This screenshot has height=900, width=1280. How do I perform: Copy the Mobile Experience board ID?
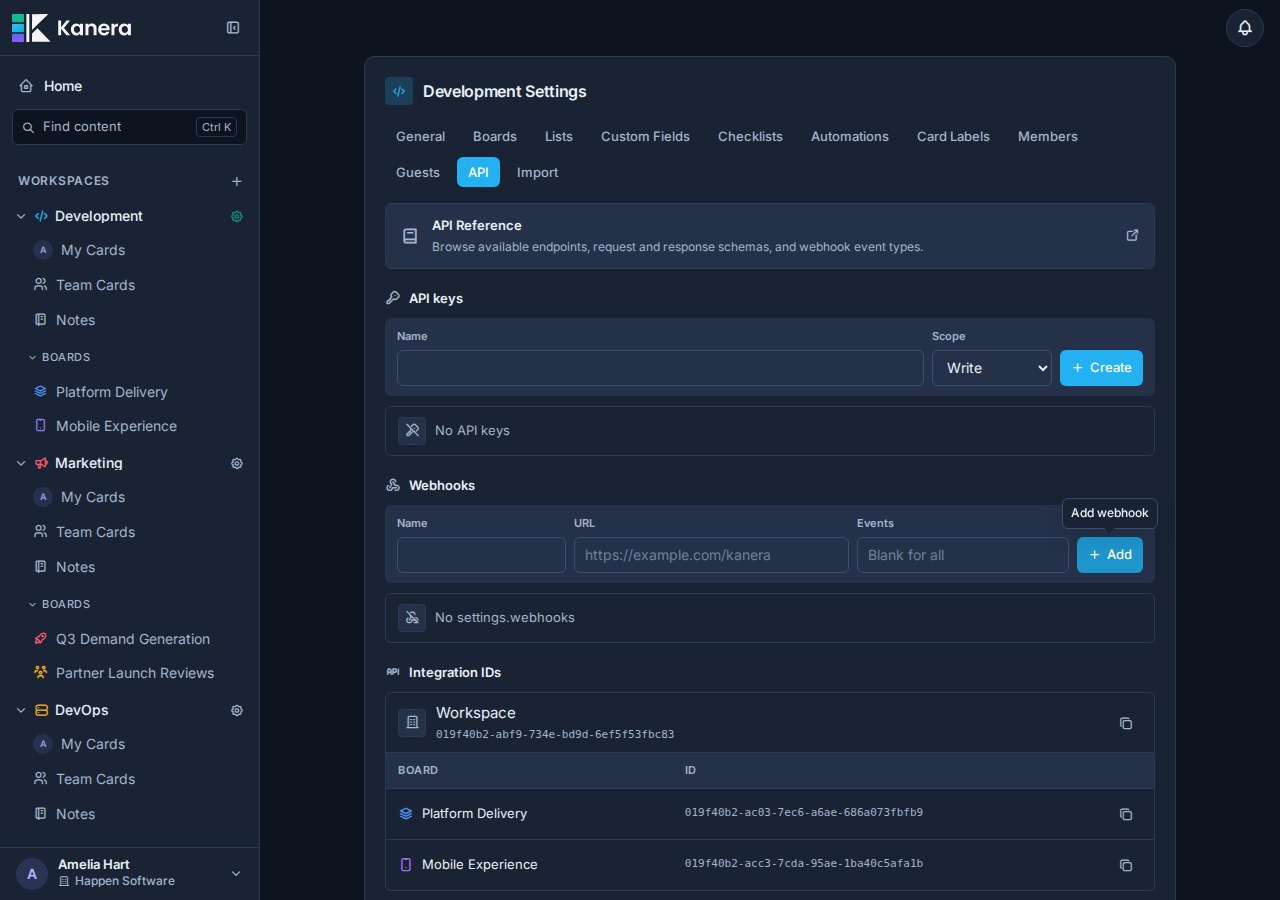[x=1126, y=865]
